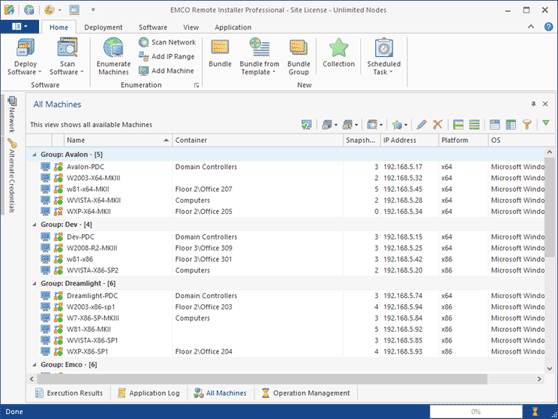Pin the All Machines panel
This screenshot has width=558, height=419.
tap(533, 104)
